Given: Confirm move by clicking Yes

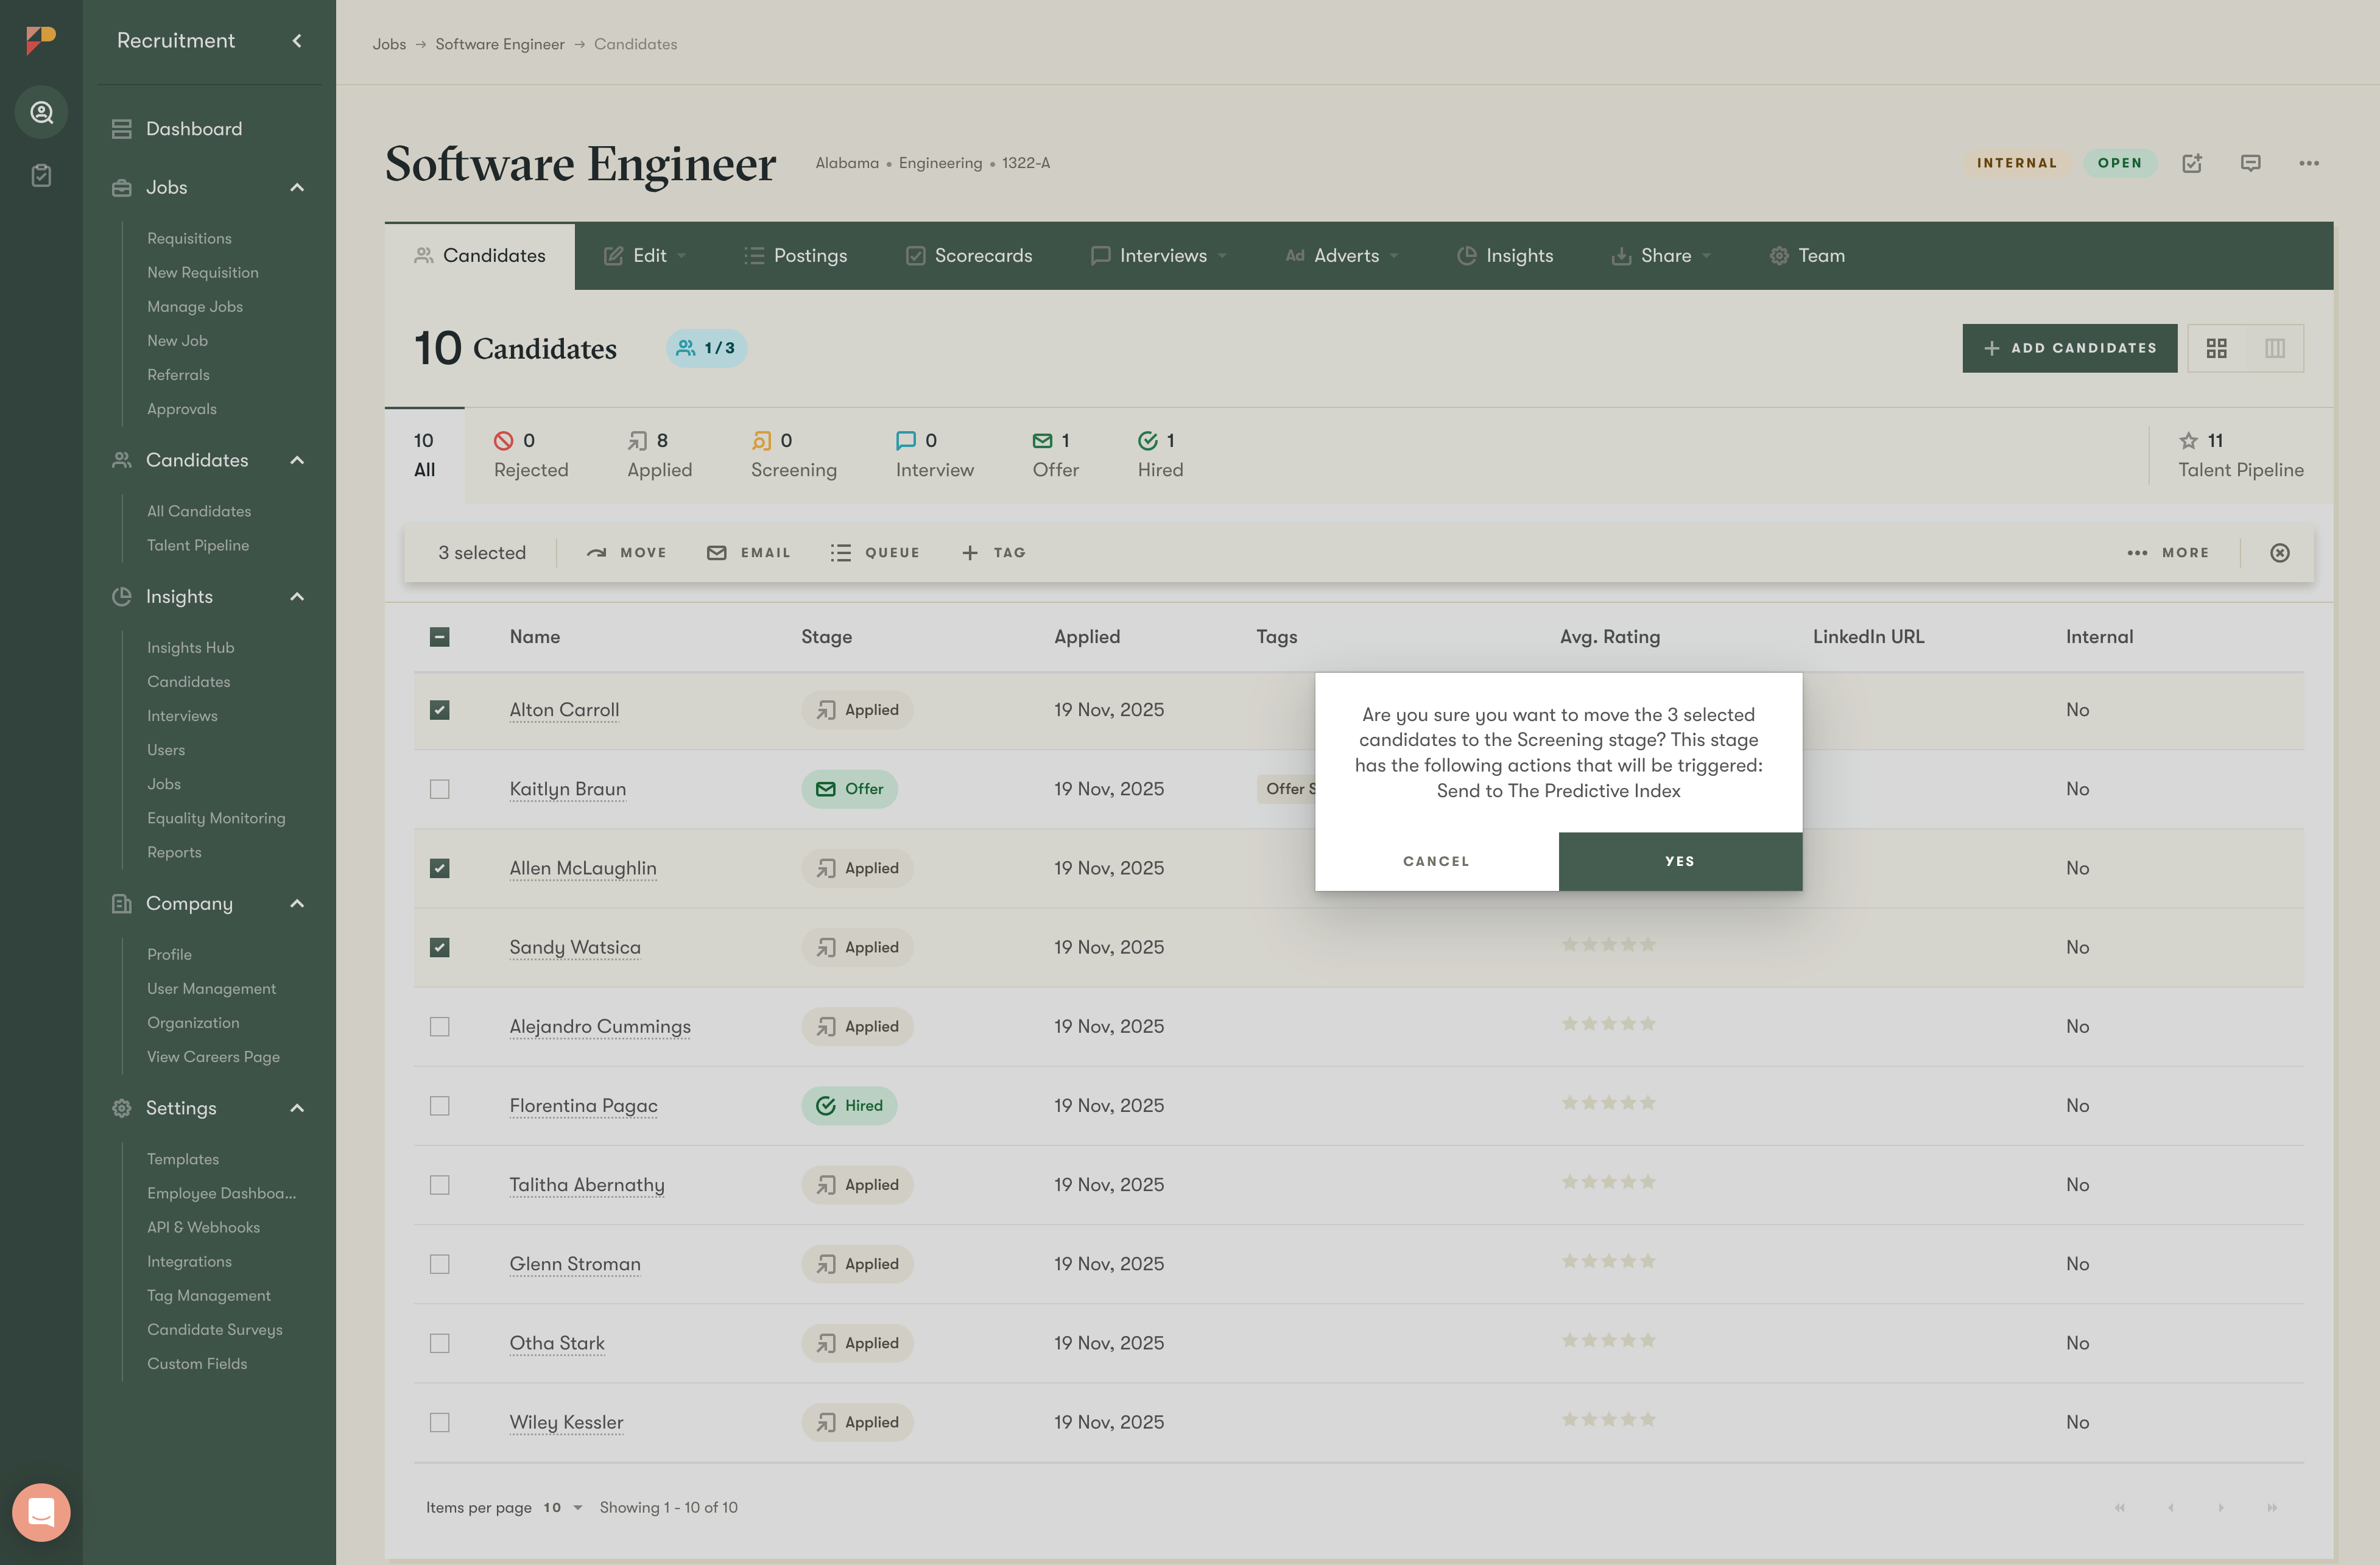Looking at the screenshot, I should 1679,861.
